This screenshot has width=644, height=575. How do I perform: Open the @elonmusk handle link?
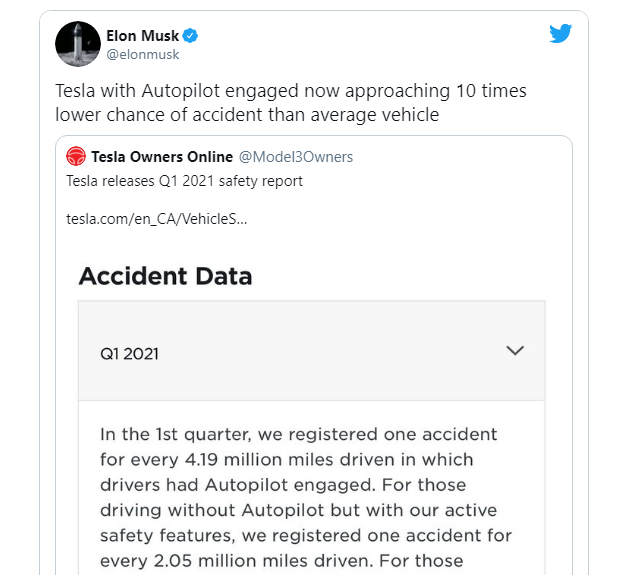(143, 55)
